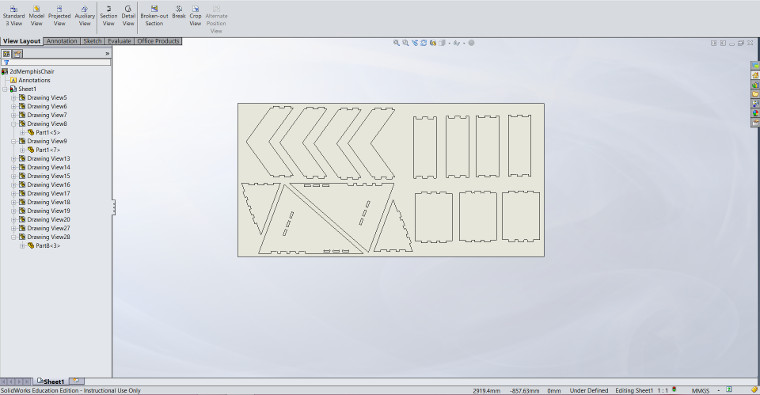
Task: Select the Detail View tool
Action: tap(128, 16)
